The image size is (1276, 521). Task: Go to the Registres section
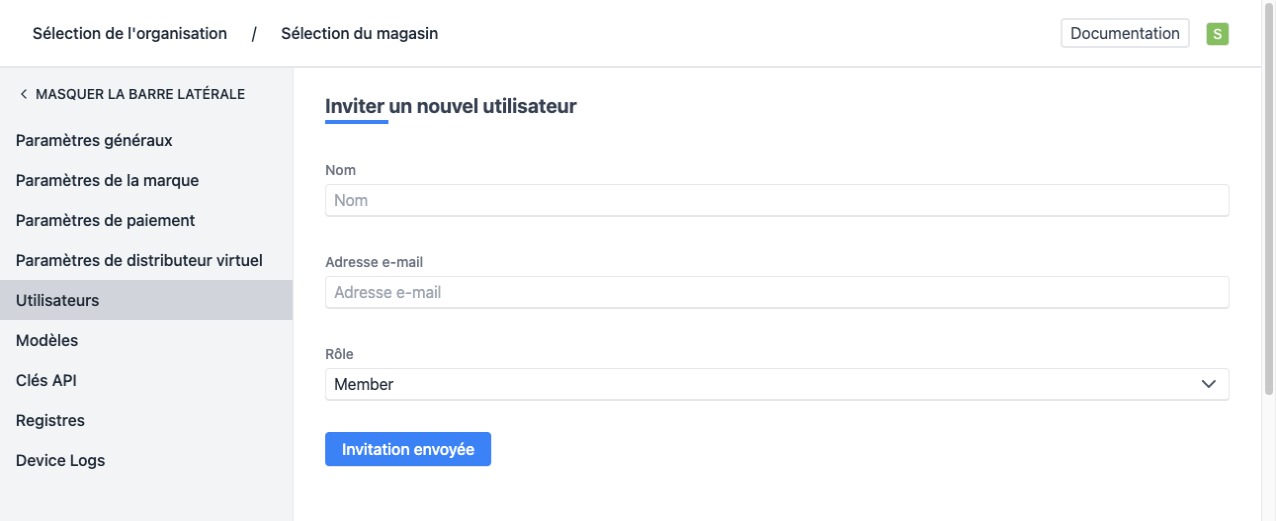[50, 420]
